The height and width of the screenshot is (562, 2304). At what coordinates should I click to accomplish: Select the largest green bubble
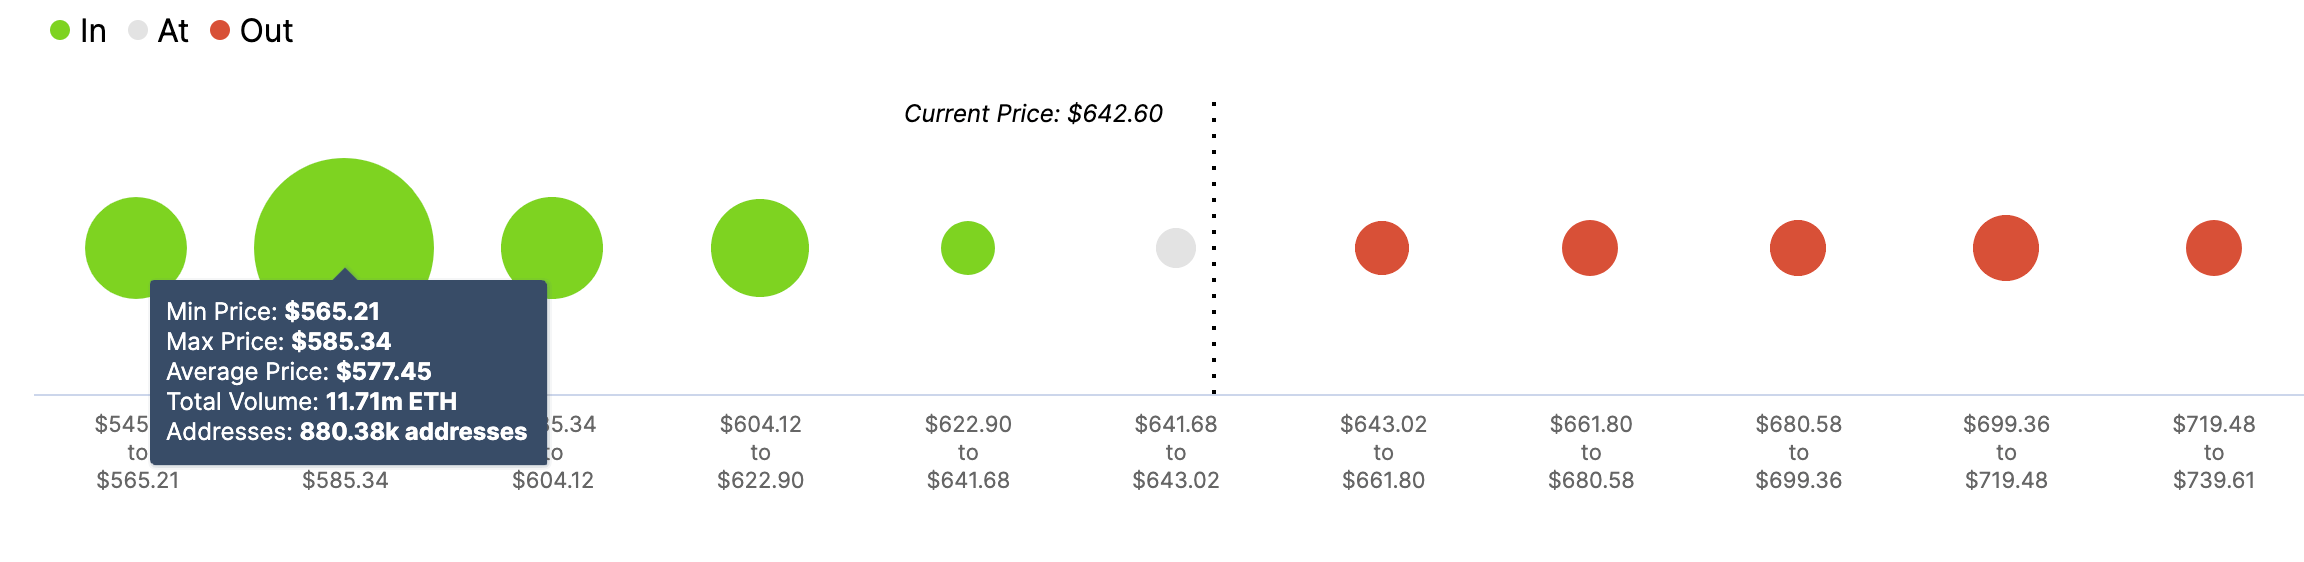(x=344, y=220)
